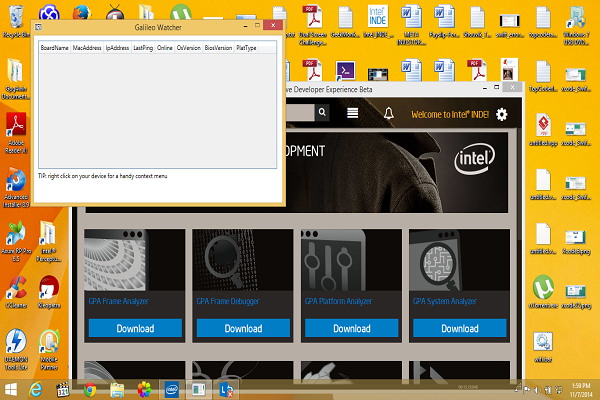The width and height of the screenshot is (600, 400).
Task: Select the purple PowerShell-style shortcut on desktop
Action: pyautogui.click(x=346, y=71)
